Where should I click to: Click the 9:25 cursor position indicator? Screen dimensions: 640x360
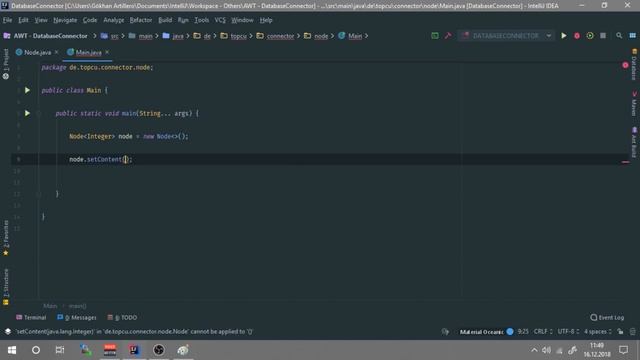tap(523, 331)
